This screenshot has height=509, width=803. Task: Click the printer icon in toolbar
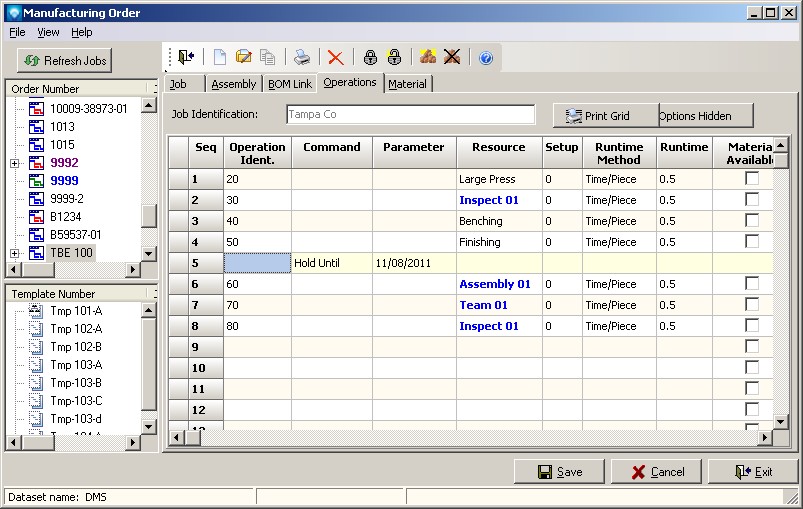click(301, 58)
